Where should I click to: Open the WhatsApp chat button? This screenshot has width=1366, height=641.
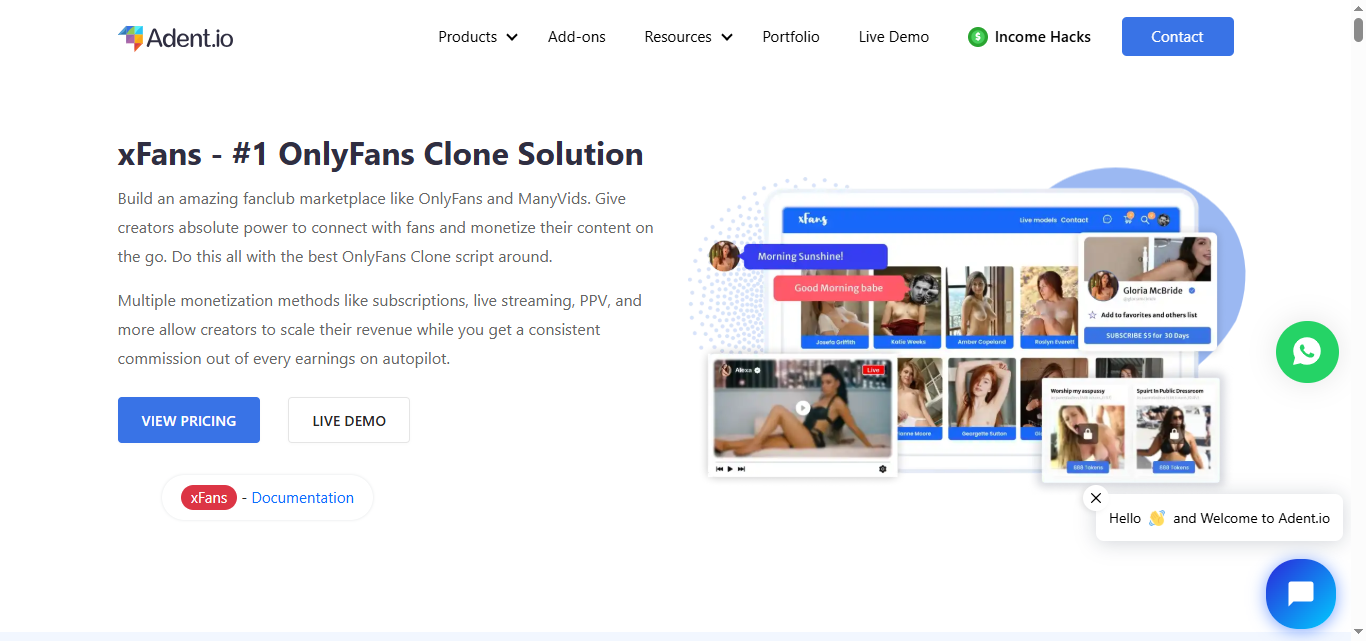(1307, 351)
